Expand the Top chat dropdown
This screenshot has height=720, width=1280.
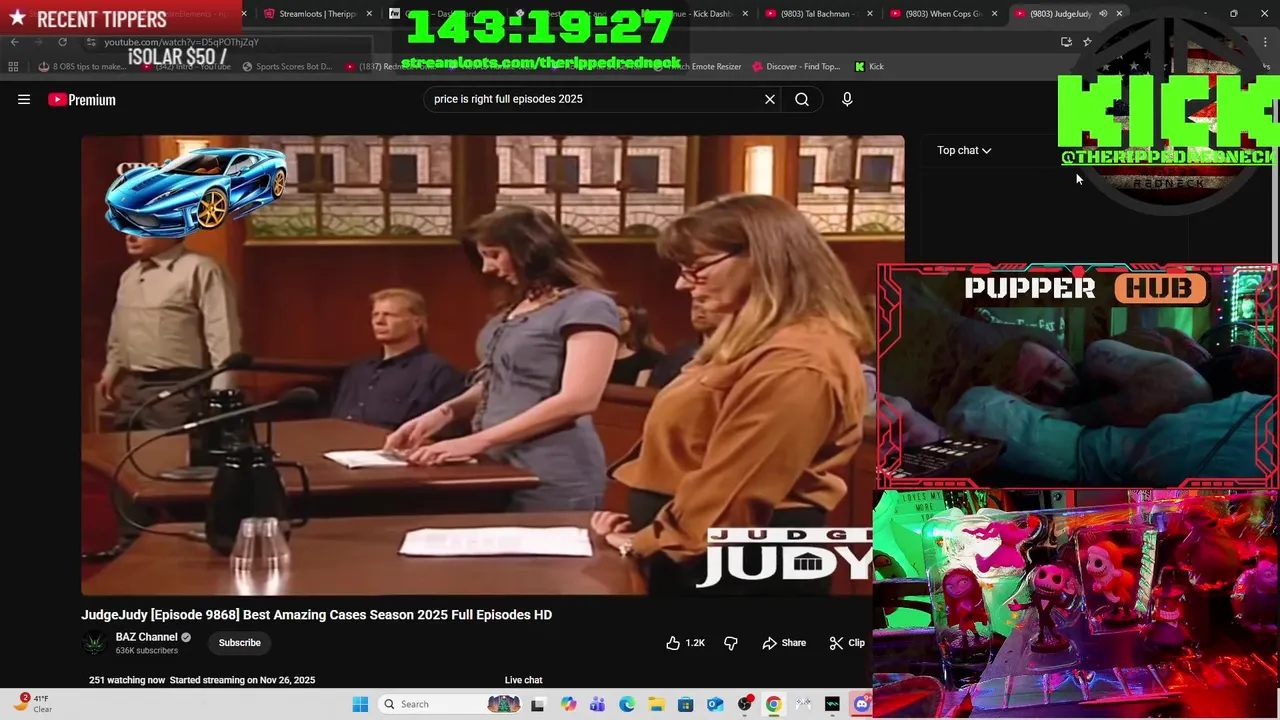pyautogui.click(x=964, y=150)
